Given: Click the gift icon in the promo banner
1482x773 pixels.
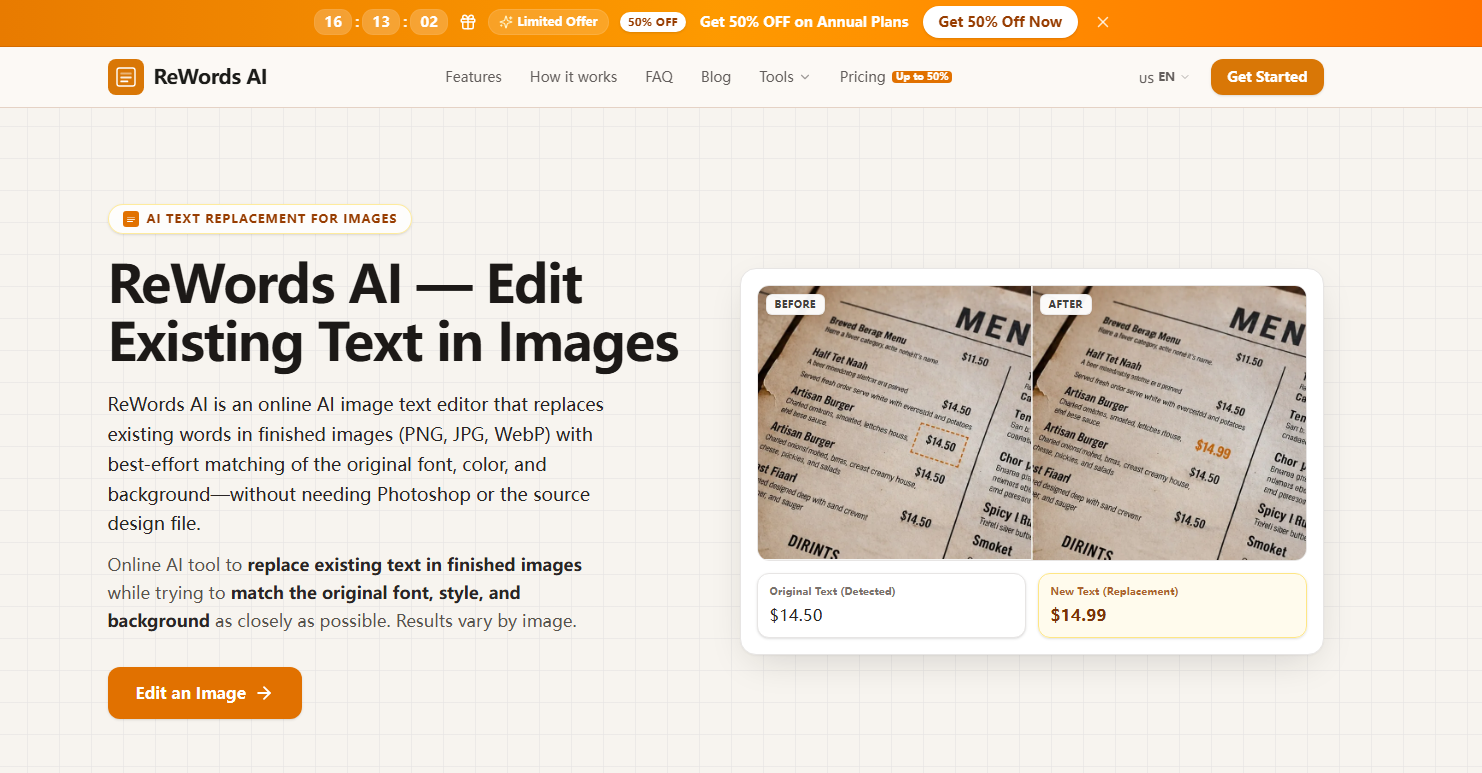Looking at the screenshot, I should click(x=468, y=22).
